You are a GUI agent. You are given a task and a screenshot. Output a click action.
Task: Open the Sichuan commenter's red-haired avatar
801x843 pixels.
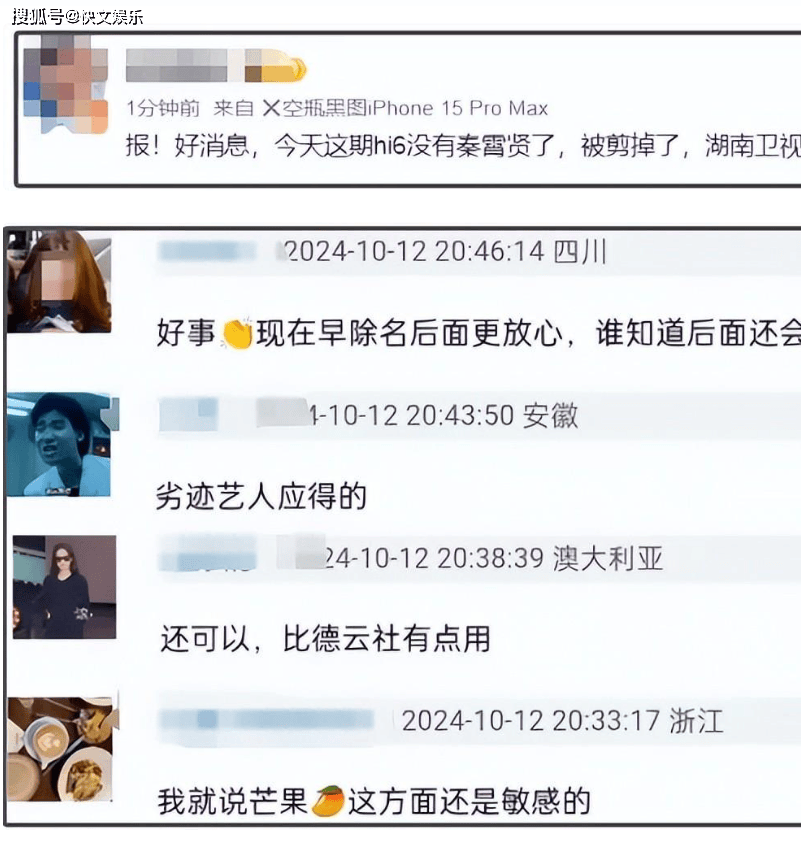pos(60,282)
